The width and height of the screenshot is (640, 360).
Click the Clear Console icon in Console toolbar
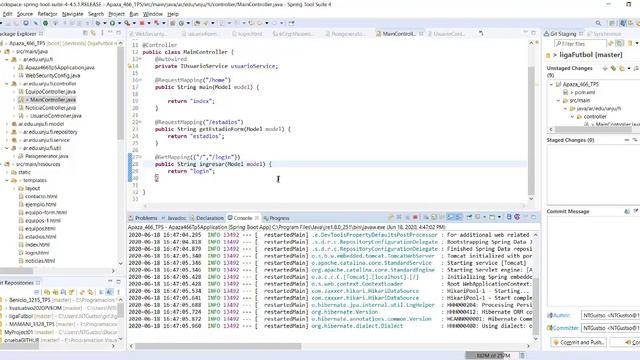[426, 217]
